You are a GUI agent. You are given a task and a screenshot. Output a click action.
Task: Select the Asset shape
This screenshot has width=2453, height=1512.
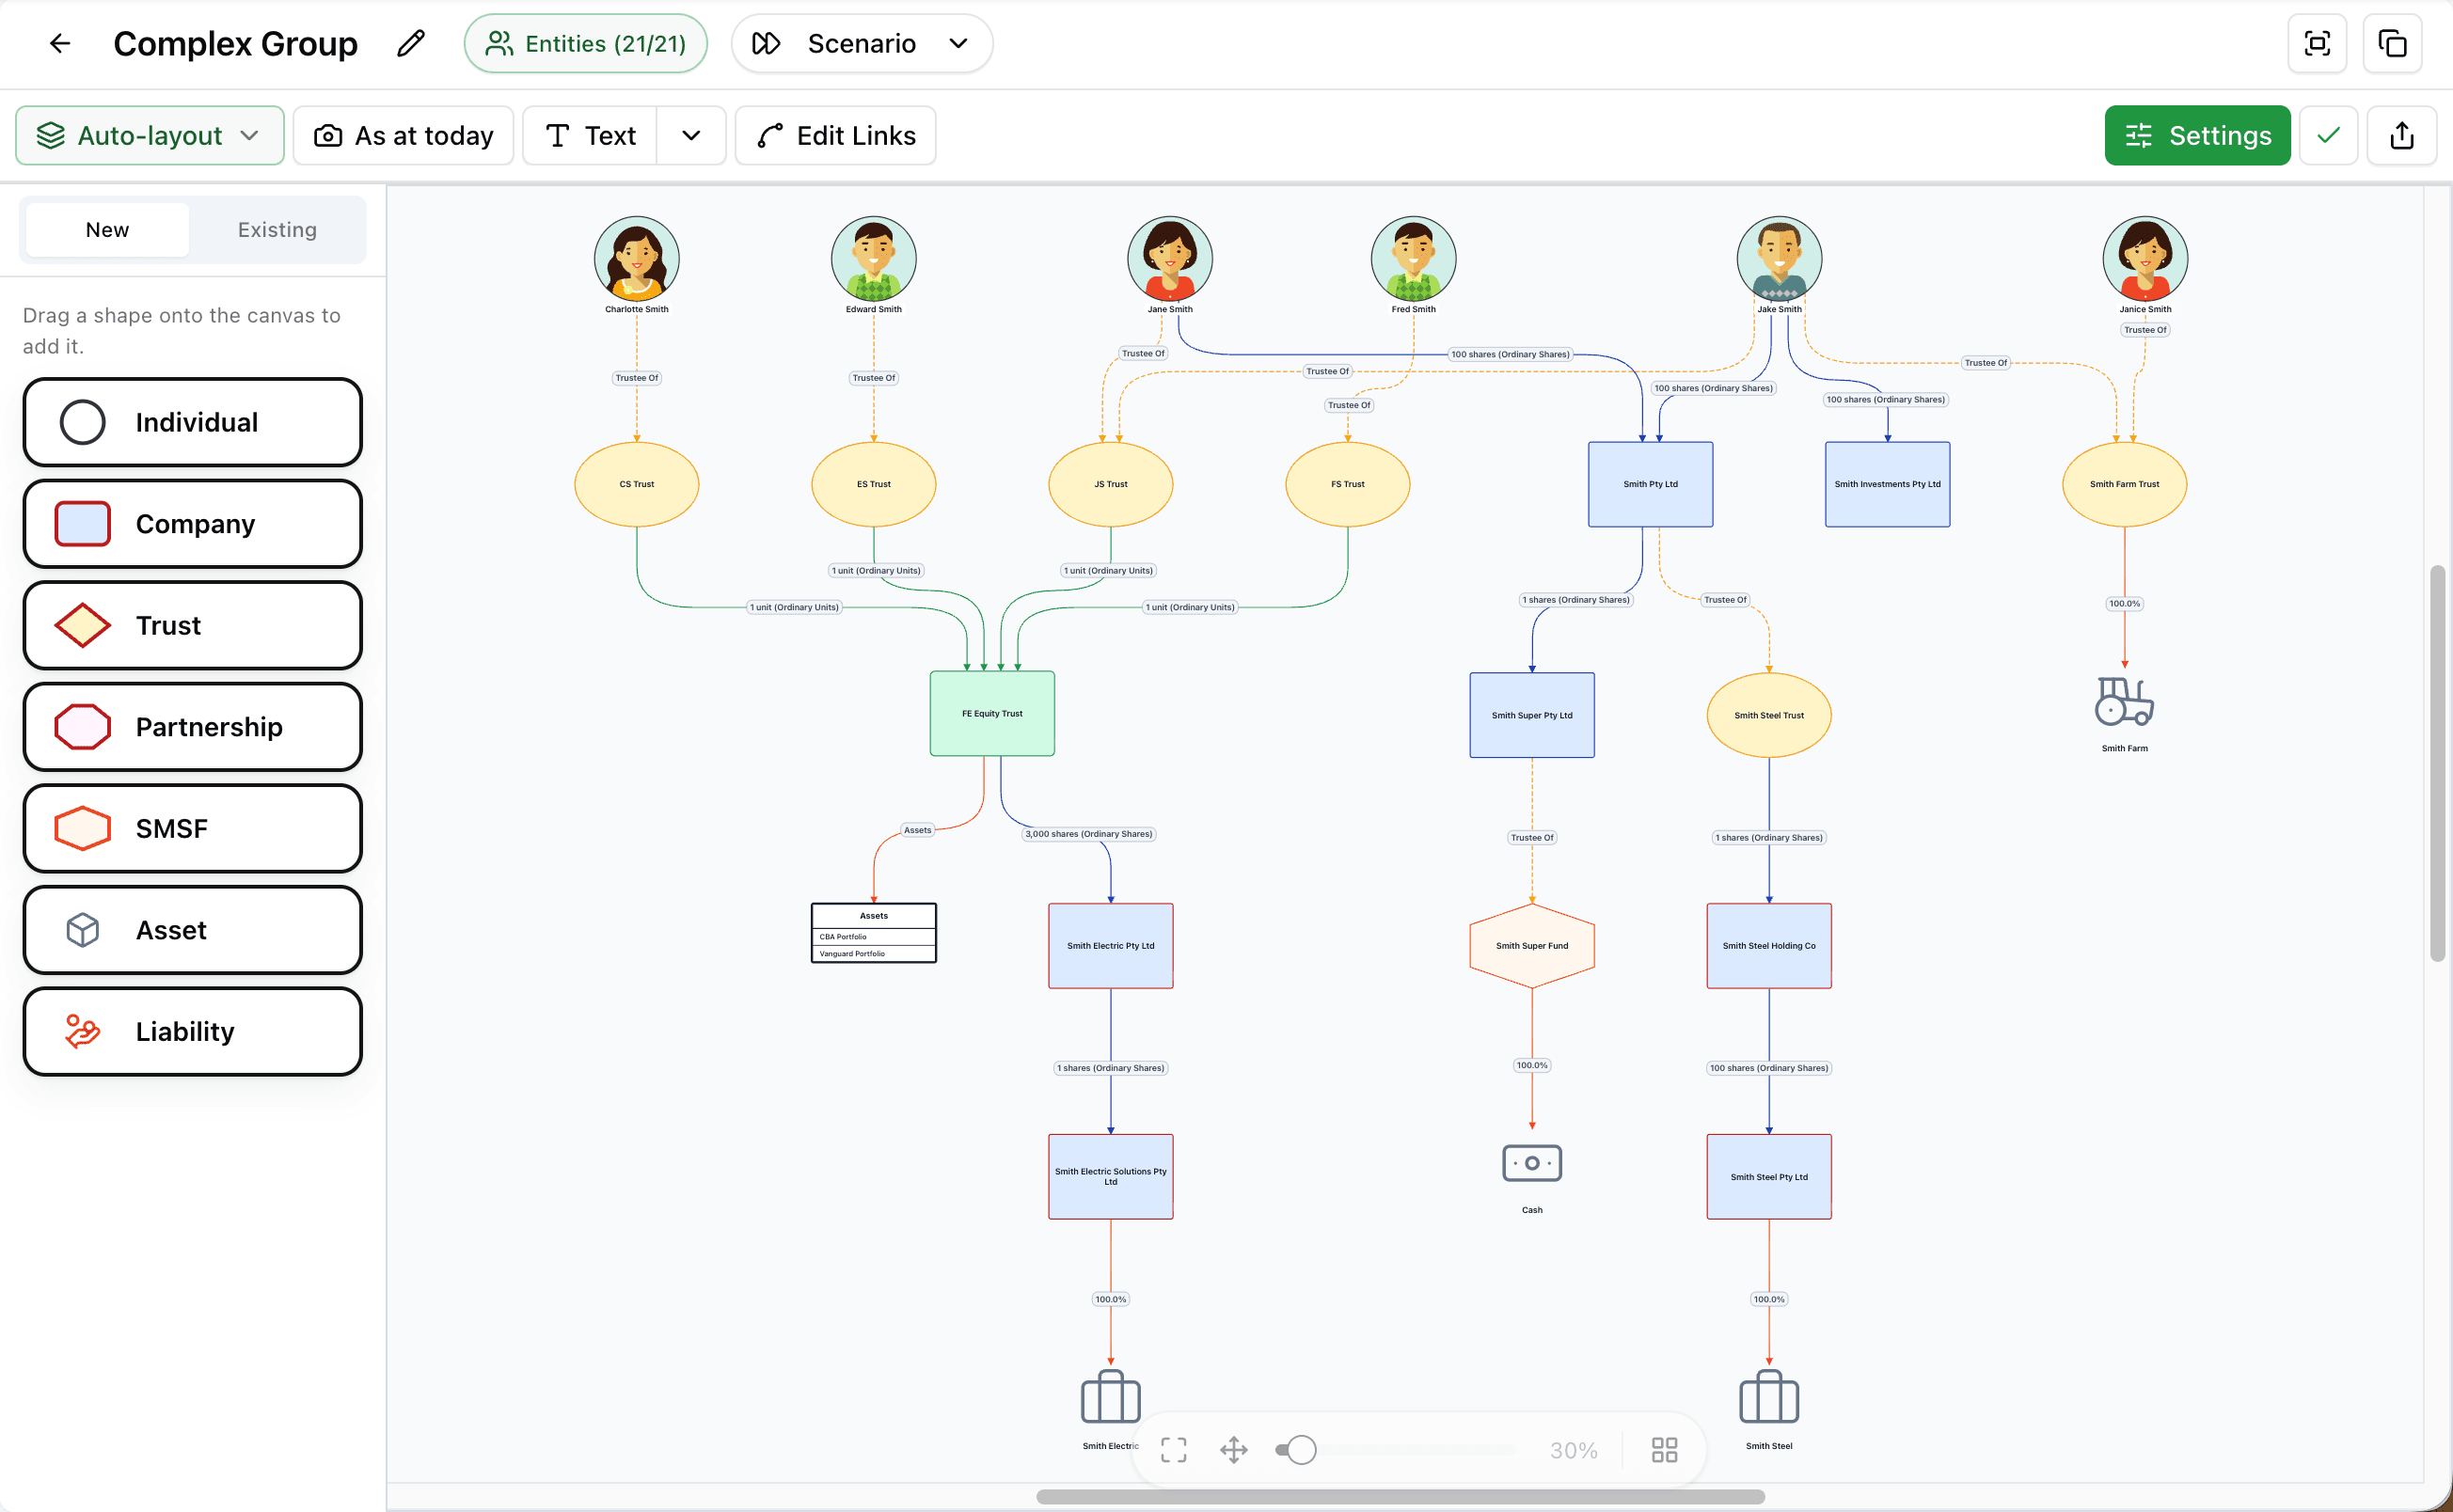193,930
